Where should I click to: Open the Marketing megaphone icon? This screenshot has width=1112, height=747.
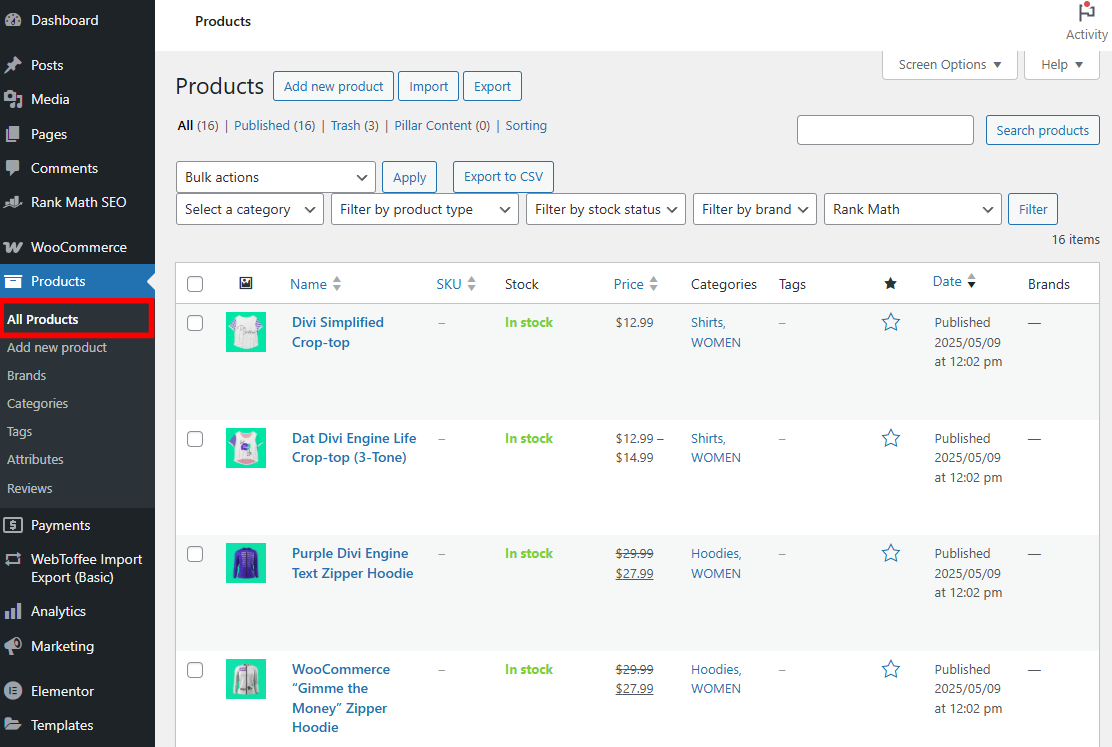pyautogui.click(x=14, y=646)
